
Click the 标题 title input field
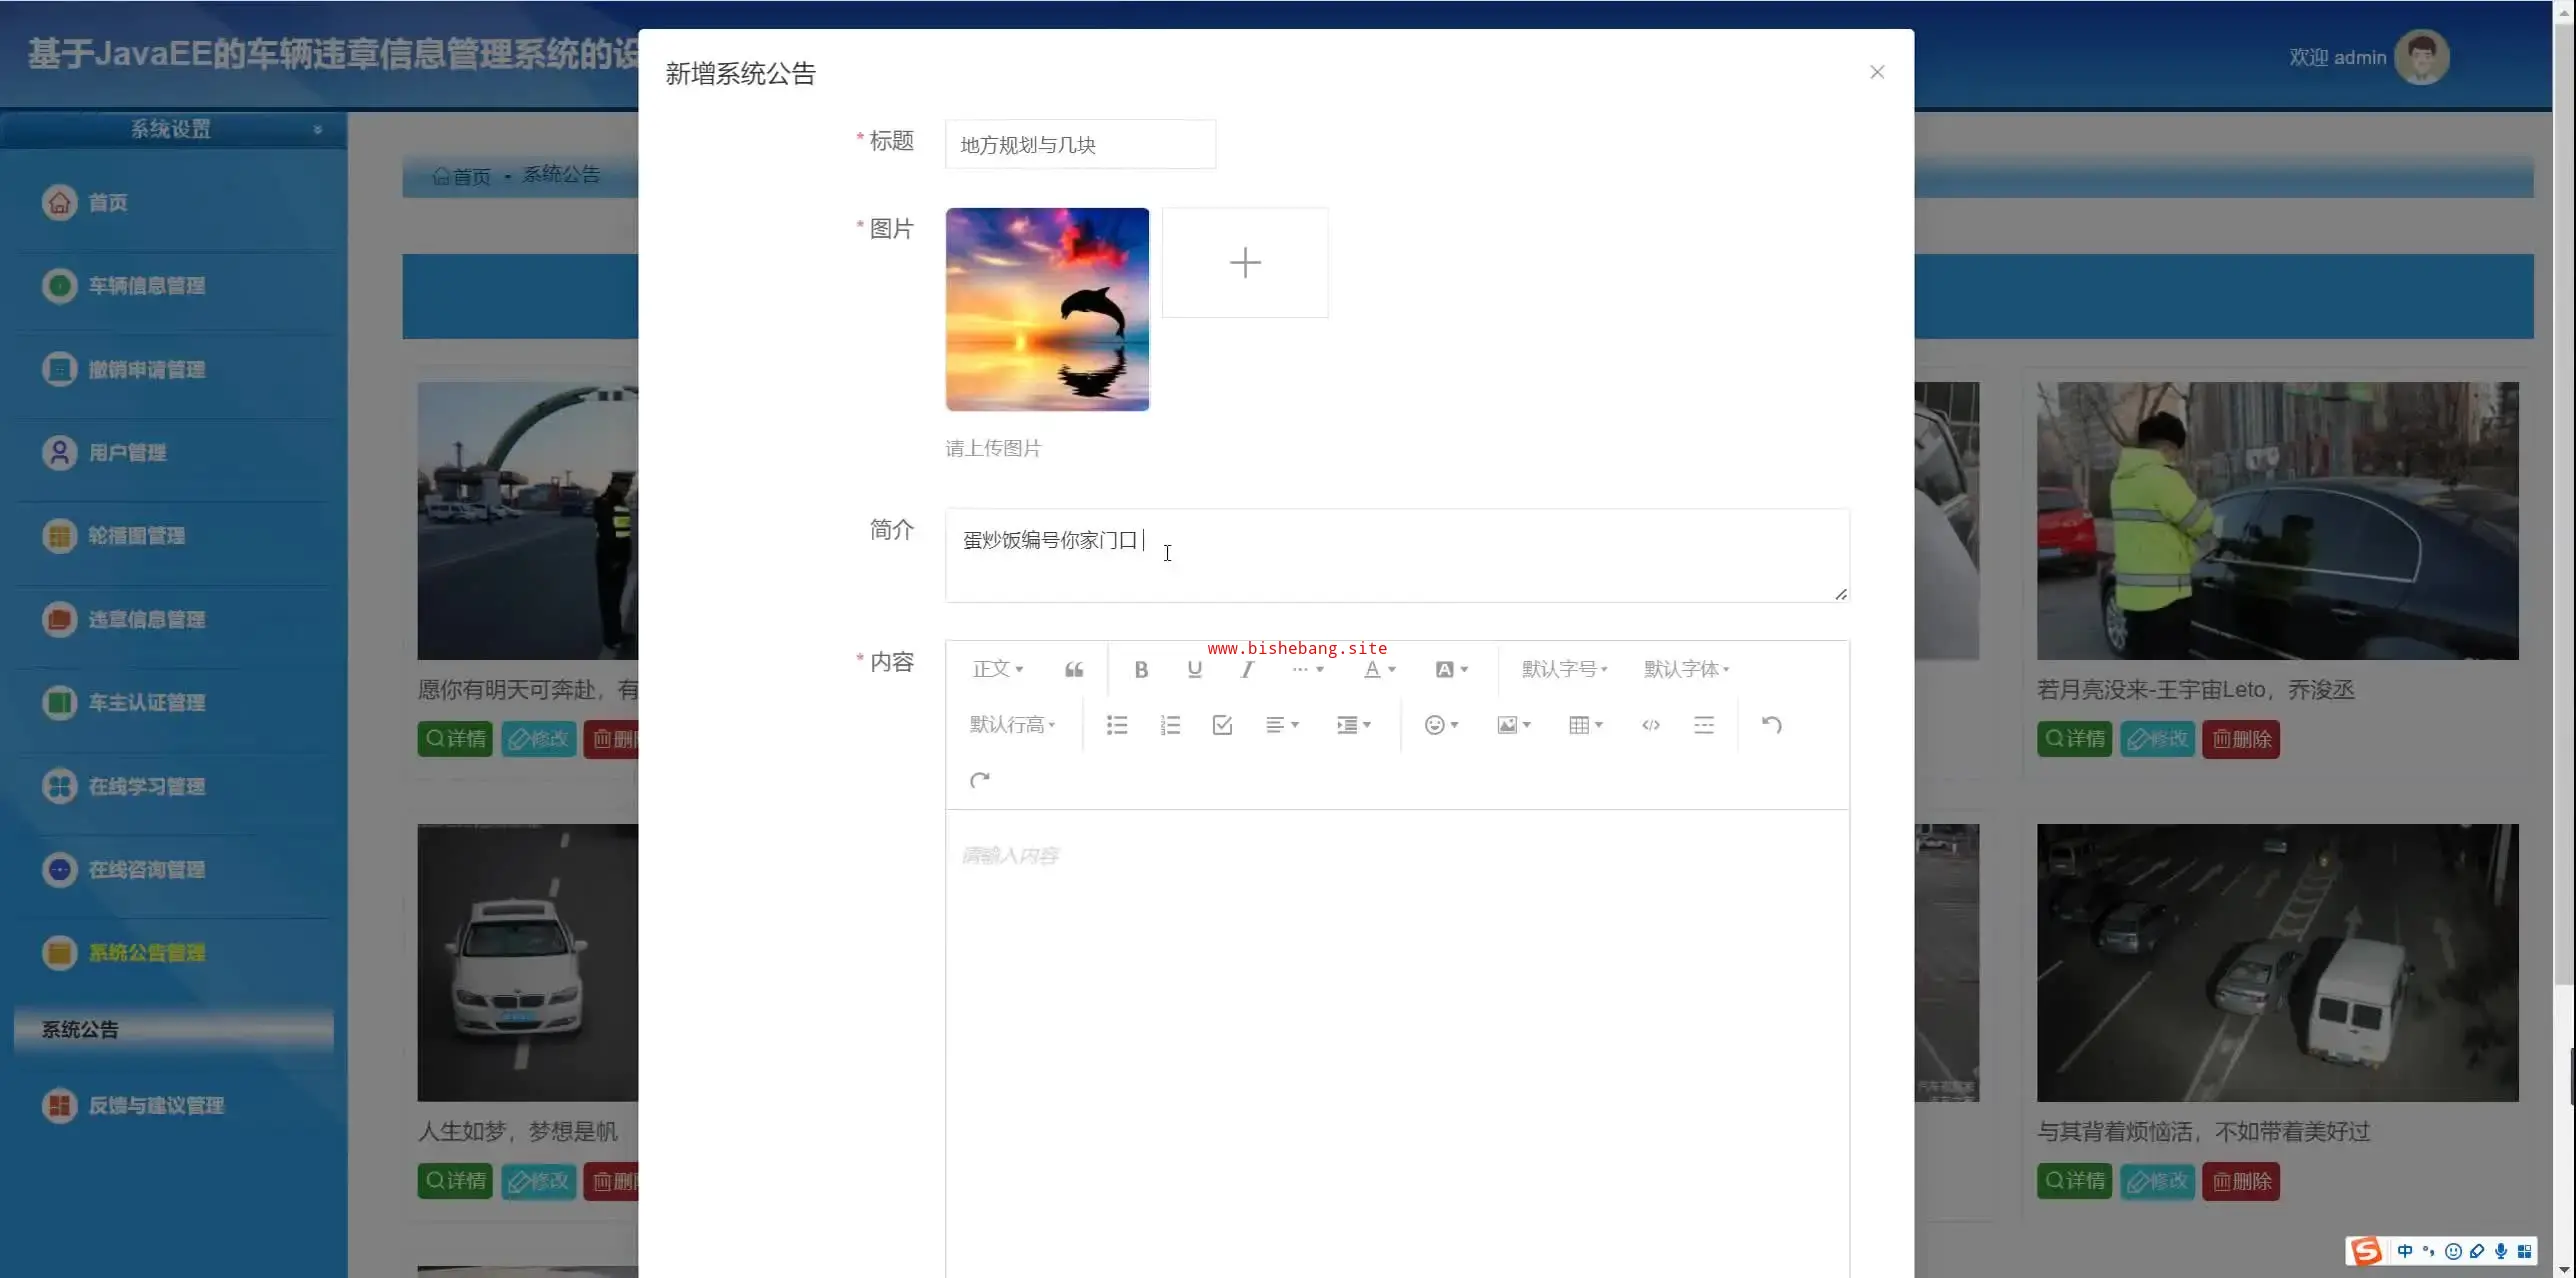pyautogui.click(x=1080, y=145)
